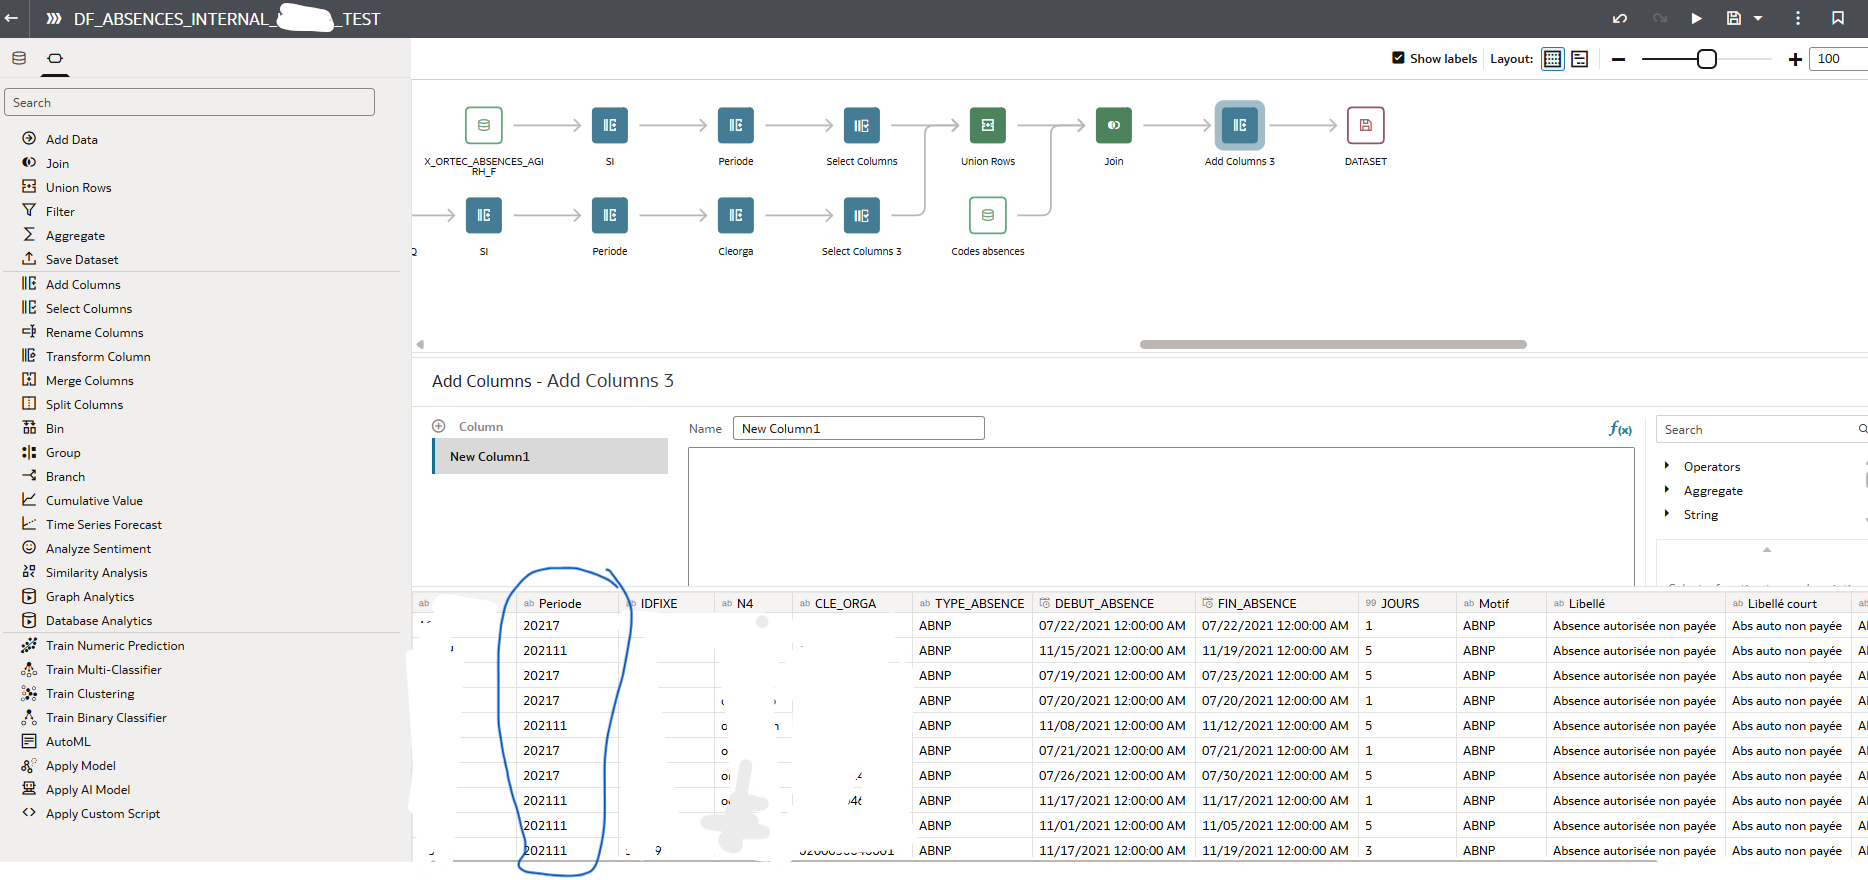Select the Select Columns 3 node
The image size is (1868, 880).
(862, 215)
